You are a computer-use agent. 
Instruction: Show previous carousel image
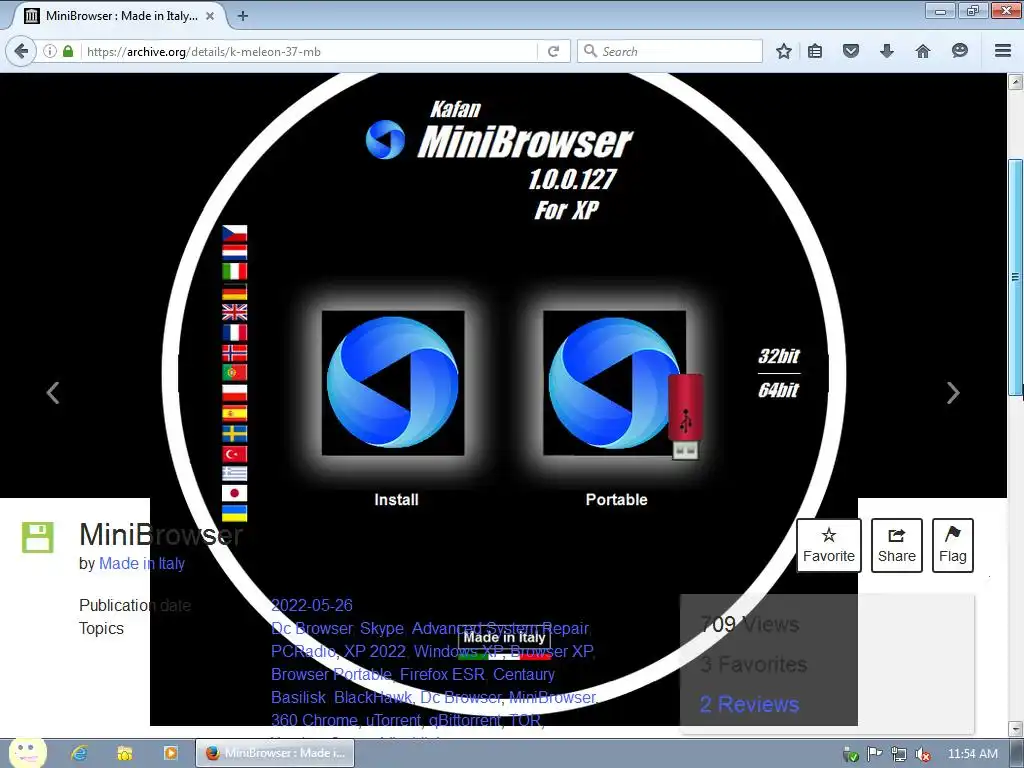pyautogui.click(x=53, y=392)
